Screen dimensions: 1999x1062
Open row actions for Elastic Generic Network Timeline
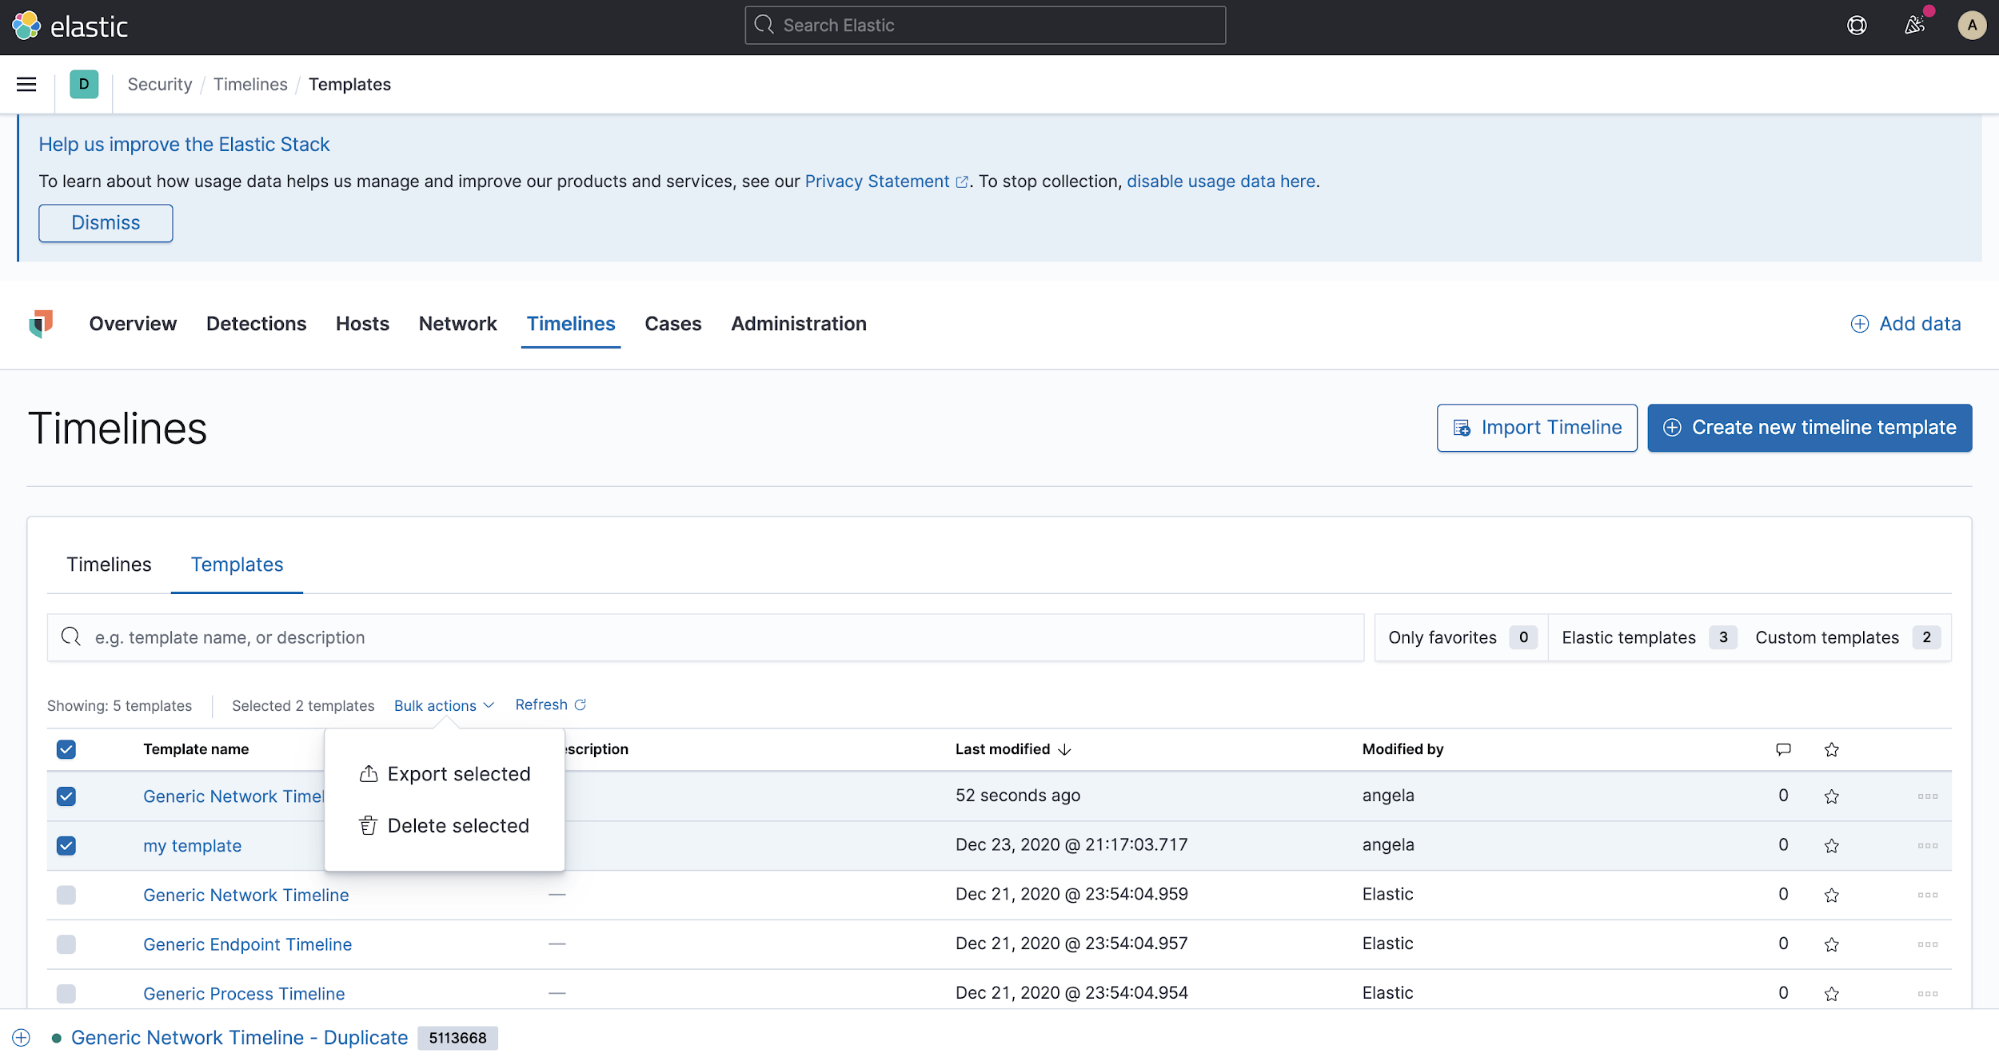(x=1928, y=895)
